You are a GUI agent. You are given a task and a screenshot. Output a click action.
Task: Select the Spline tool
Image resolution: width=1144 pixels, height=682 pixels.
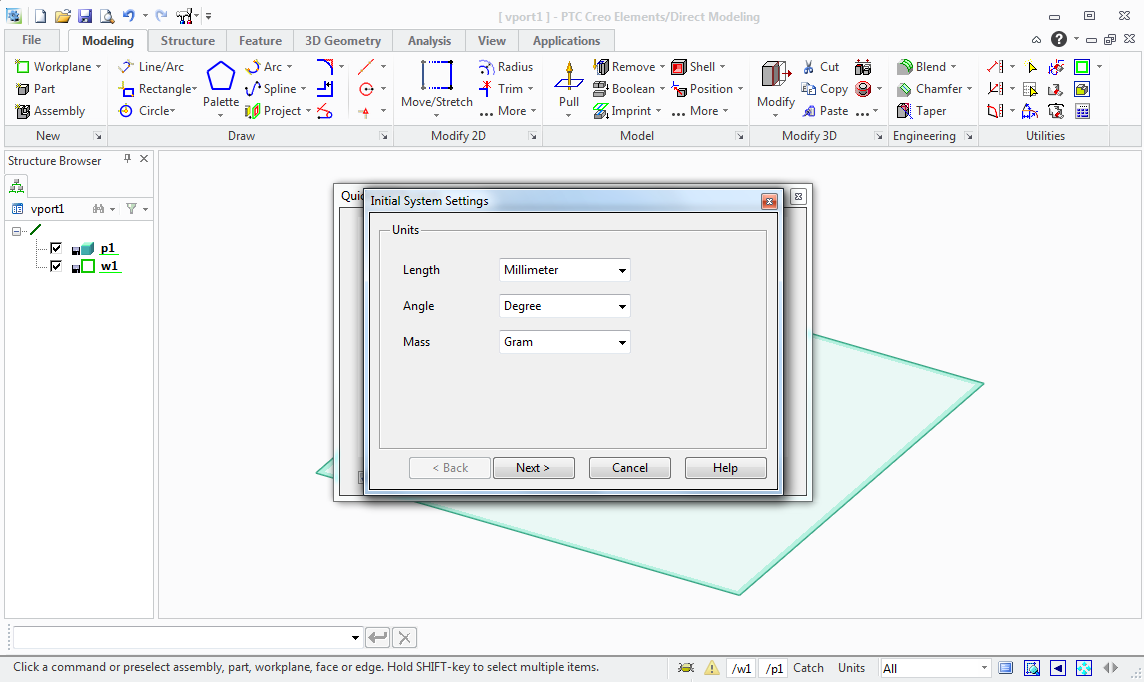point(274,89)
